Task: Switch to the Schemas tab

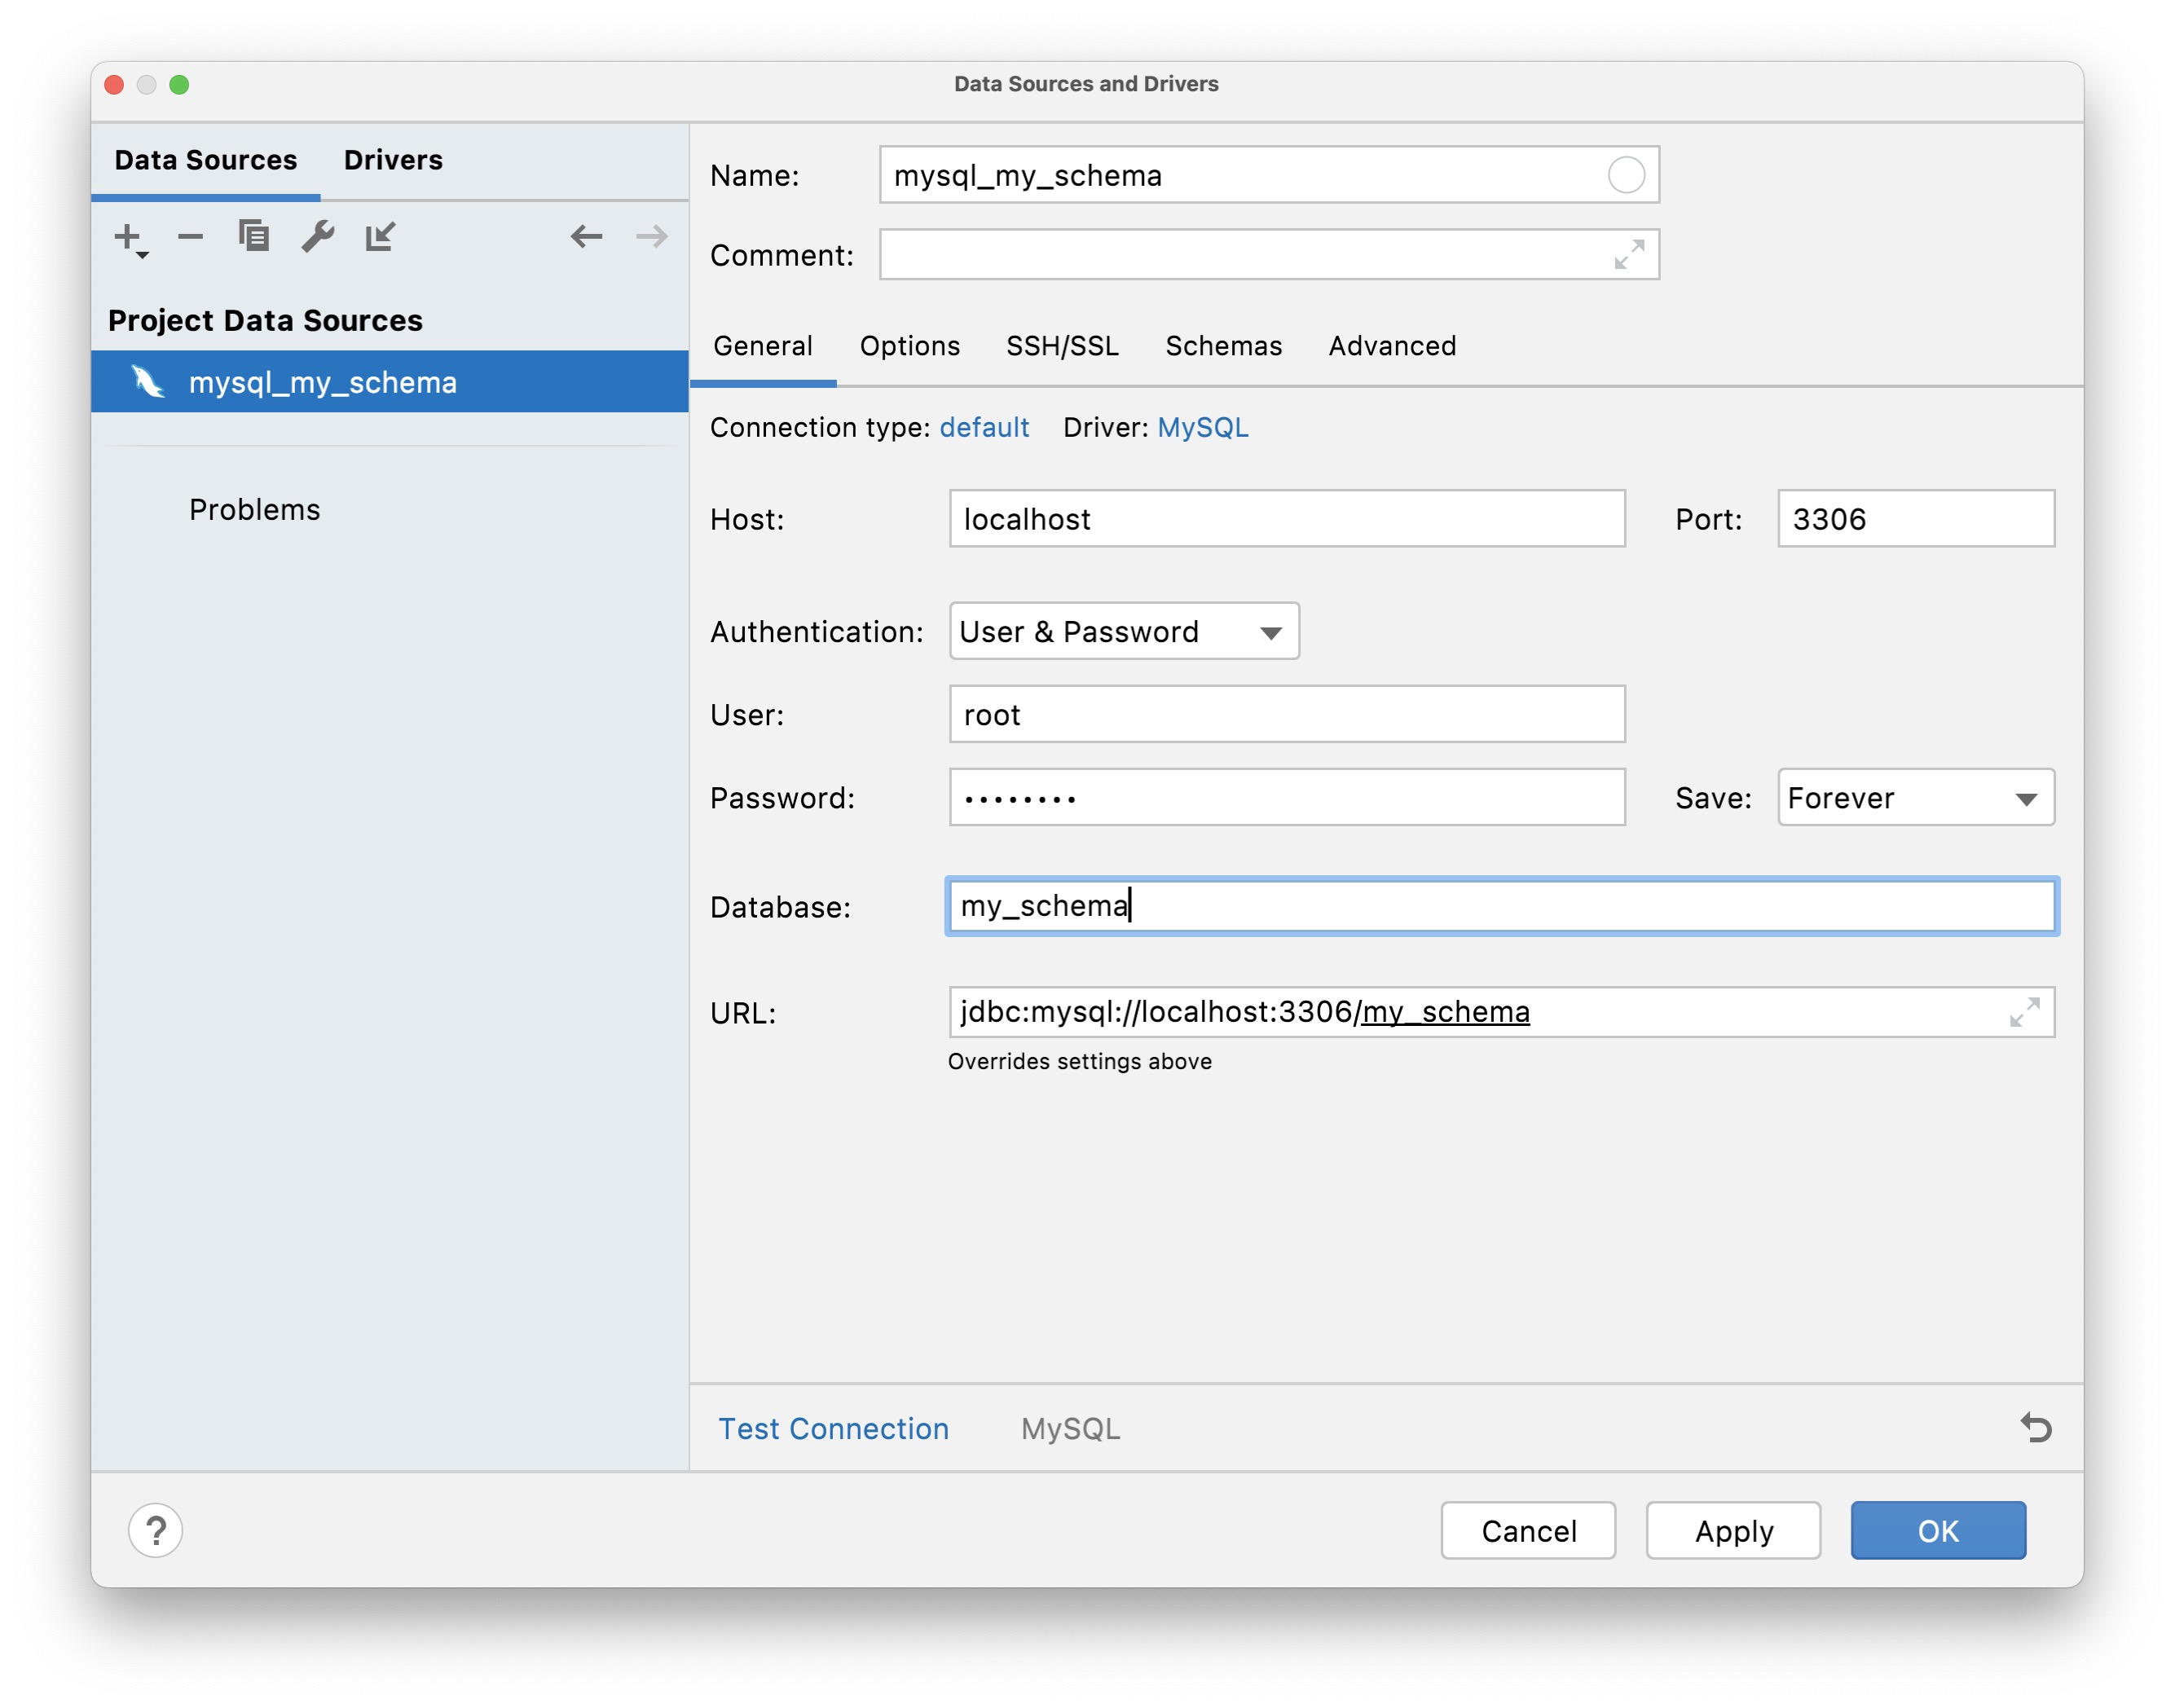Action: coord(1222,346)
